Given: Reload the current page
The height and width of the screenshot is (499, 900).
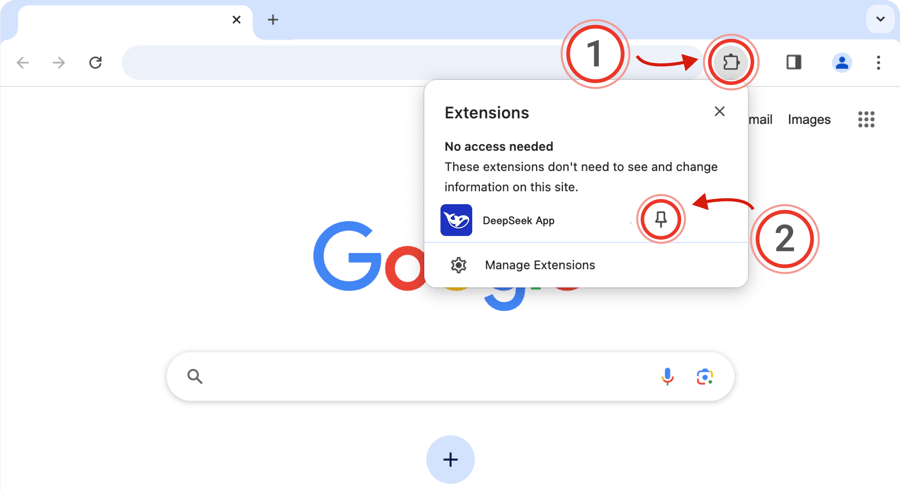Looking at the screenshot, I should tap(95, 63).
